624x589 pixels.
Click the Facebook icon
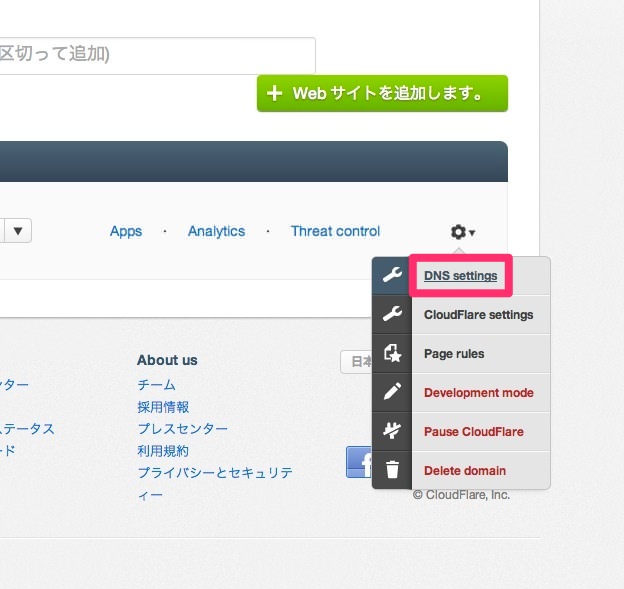[x=359, y=462]
